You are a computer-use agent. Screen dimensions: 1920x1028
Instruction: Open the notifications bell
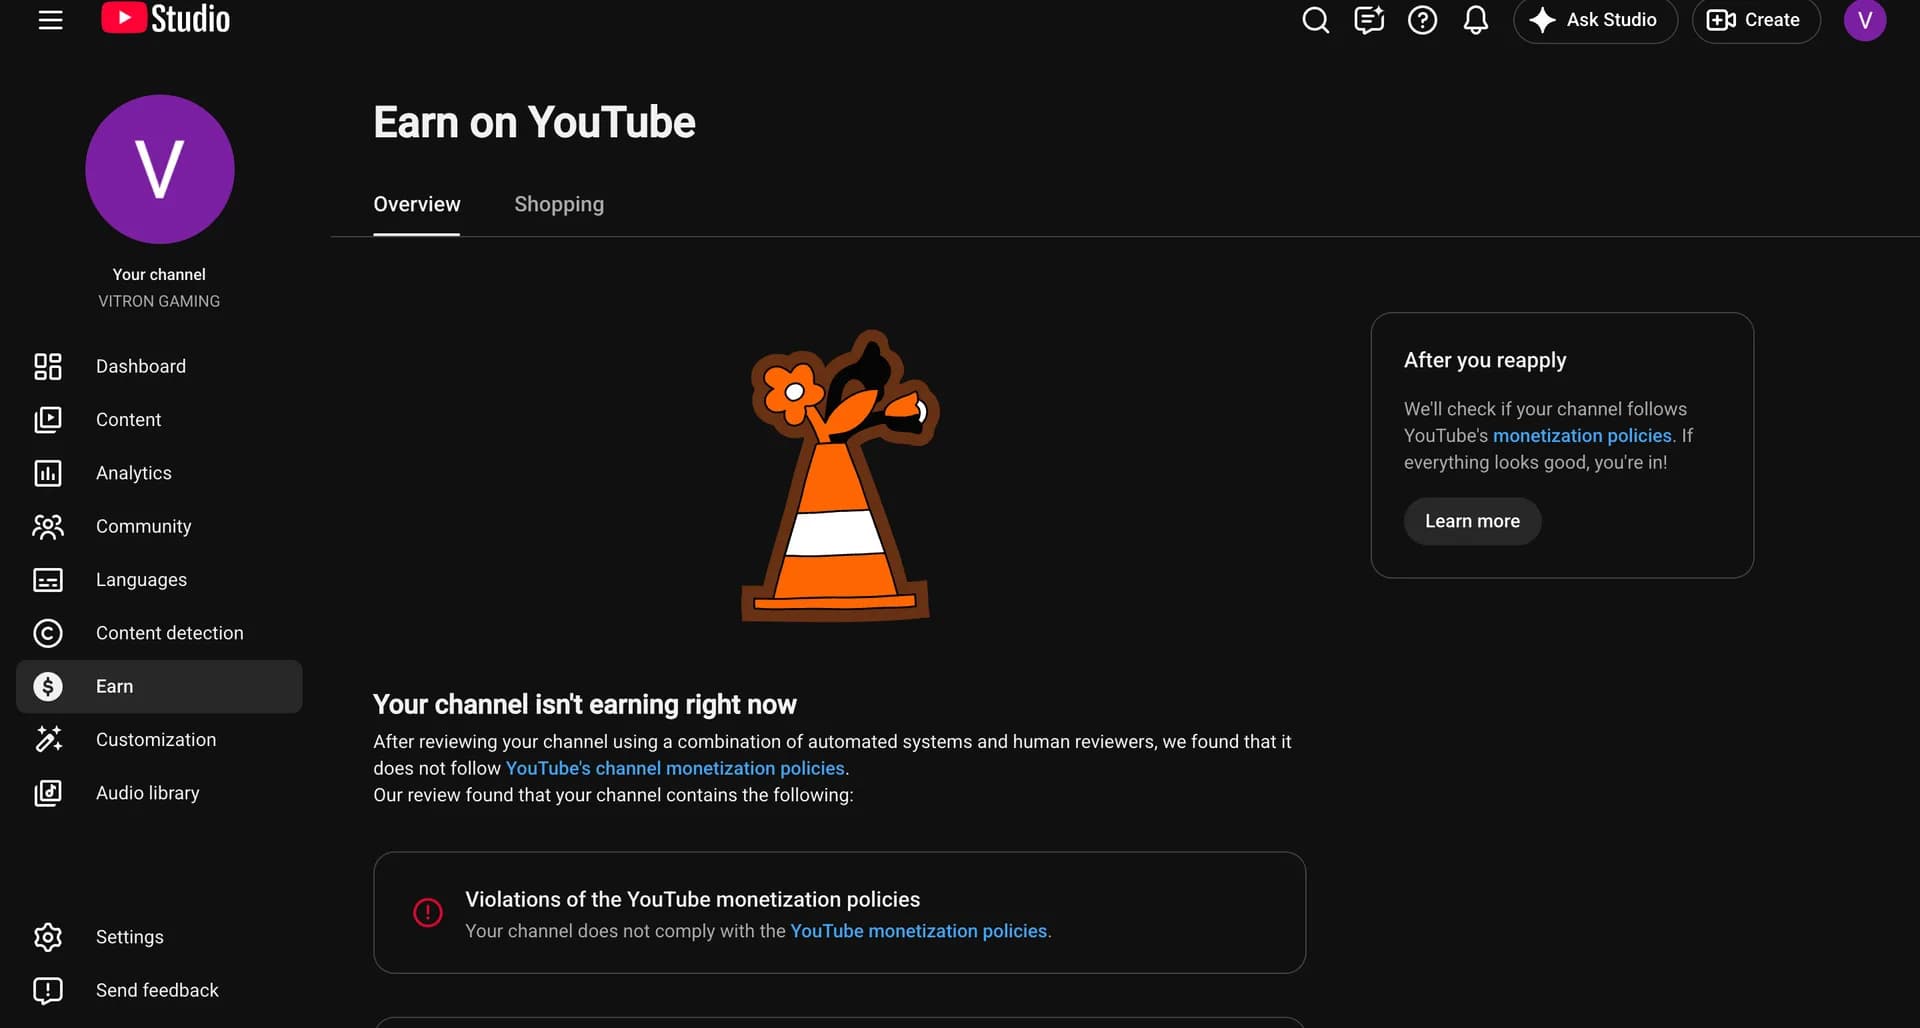pyautogui.click(x=1476, y=20)
